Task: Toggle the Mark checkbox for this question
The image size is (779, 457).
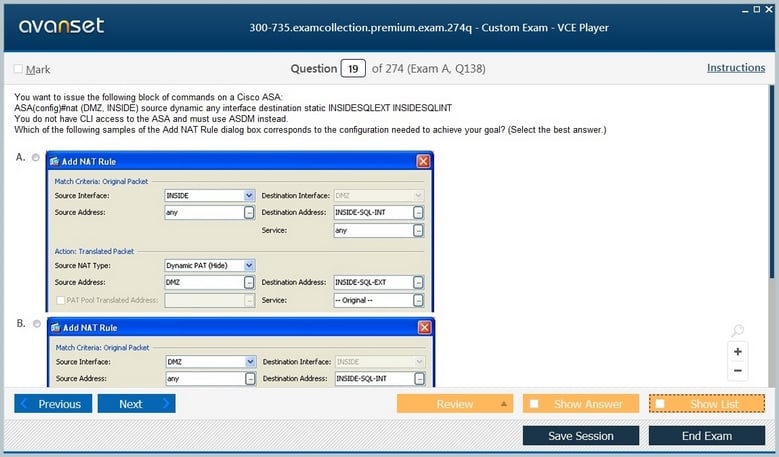Action: coord(18,69)
